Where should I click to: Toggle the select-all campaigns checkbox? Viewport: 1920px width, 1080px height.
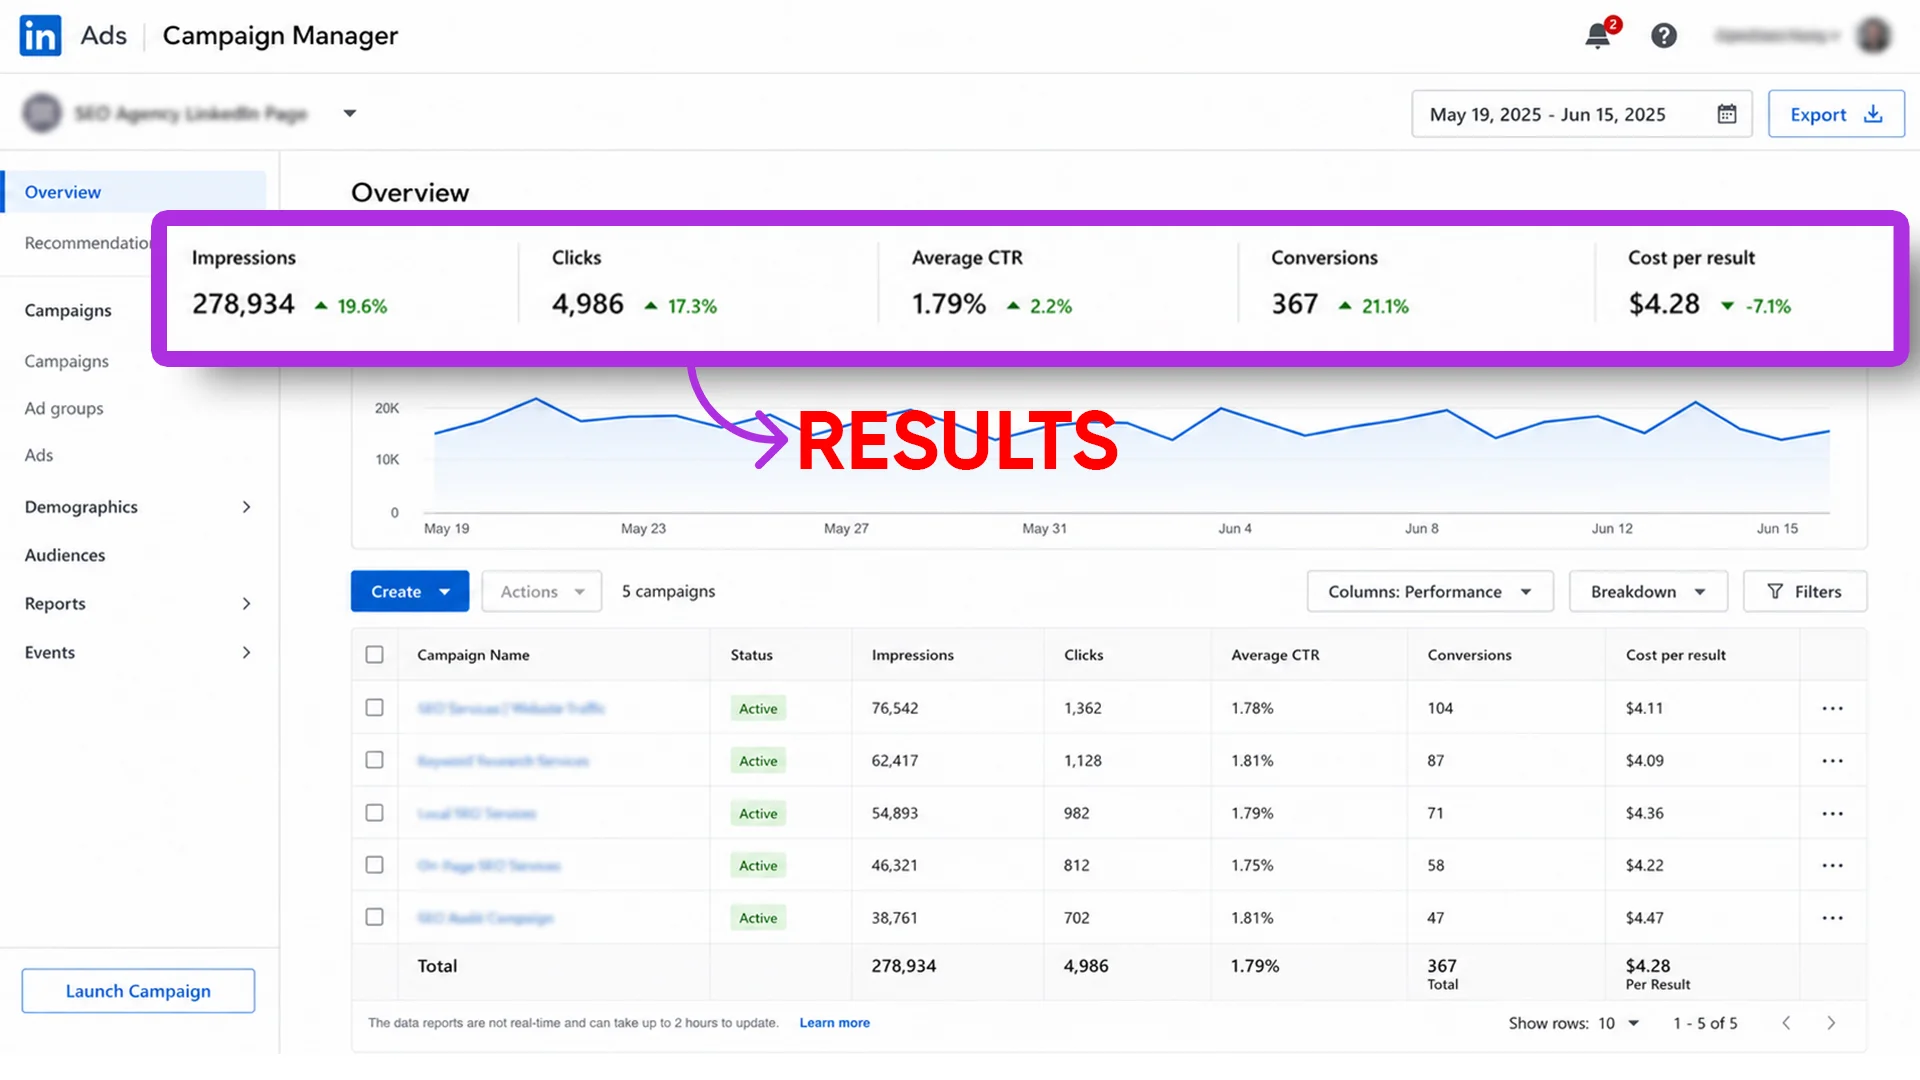click(x=374, y=655)
